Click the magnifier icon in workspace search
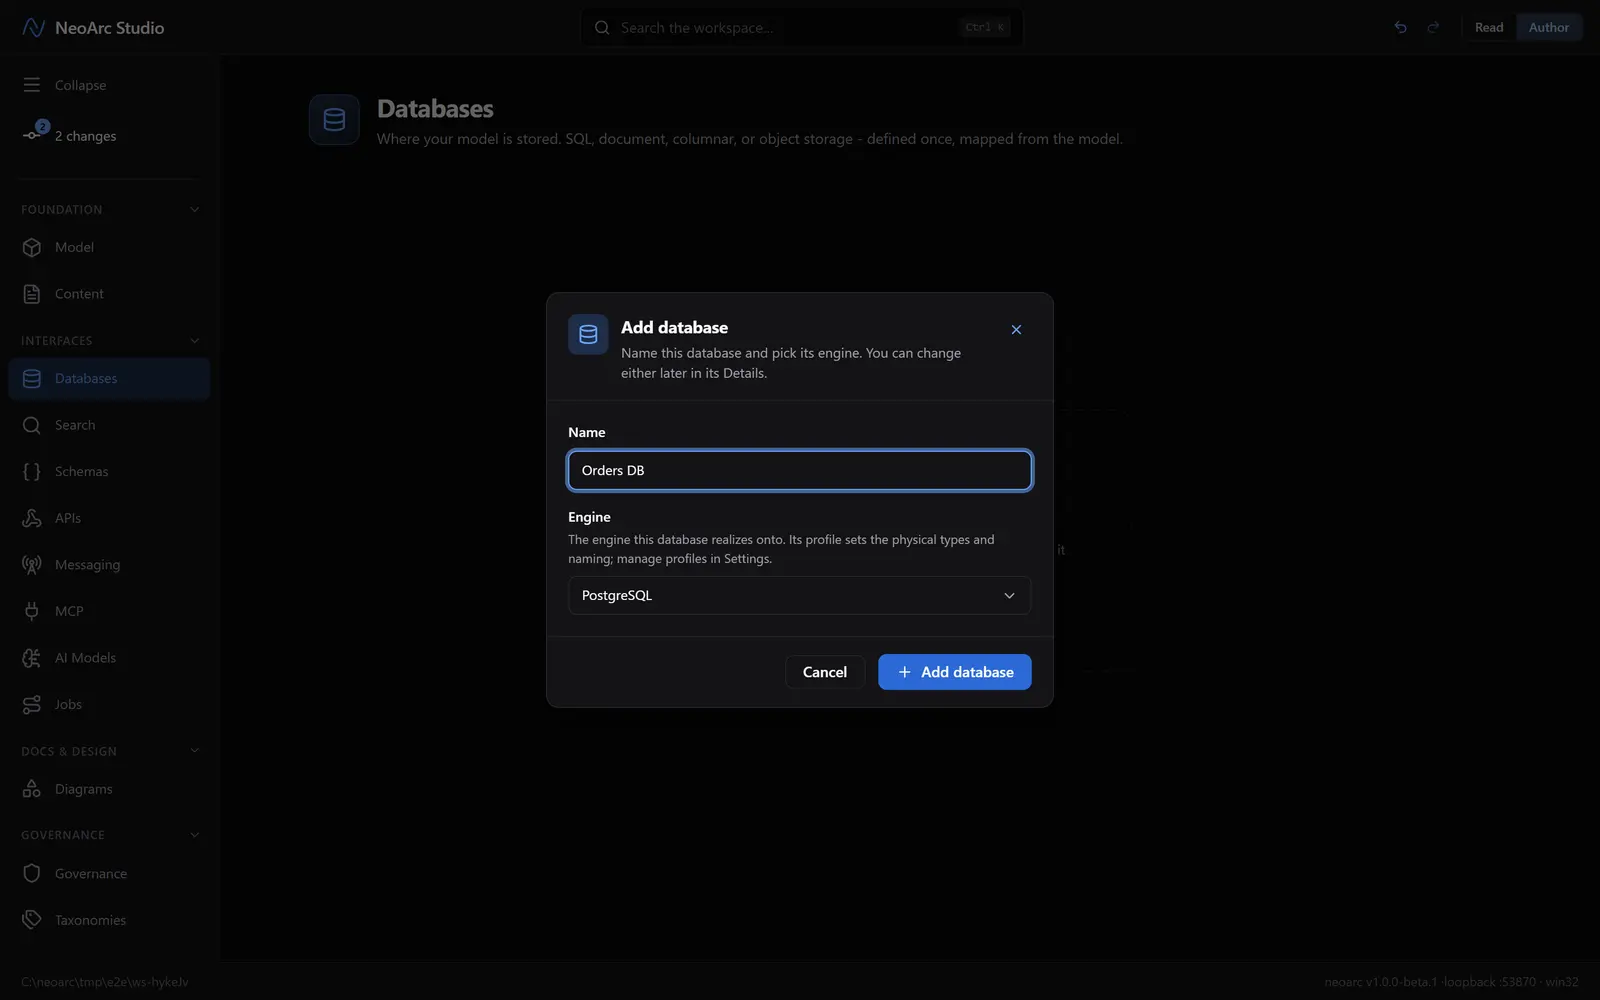This screenshot has height=1000, width=1600. (x=602, y=28)
